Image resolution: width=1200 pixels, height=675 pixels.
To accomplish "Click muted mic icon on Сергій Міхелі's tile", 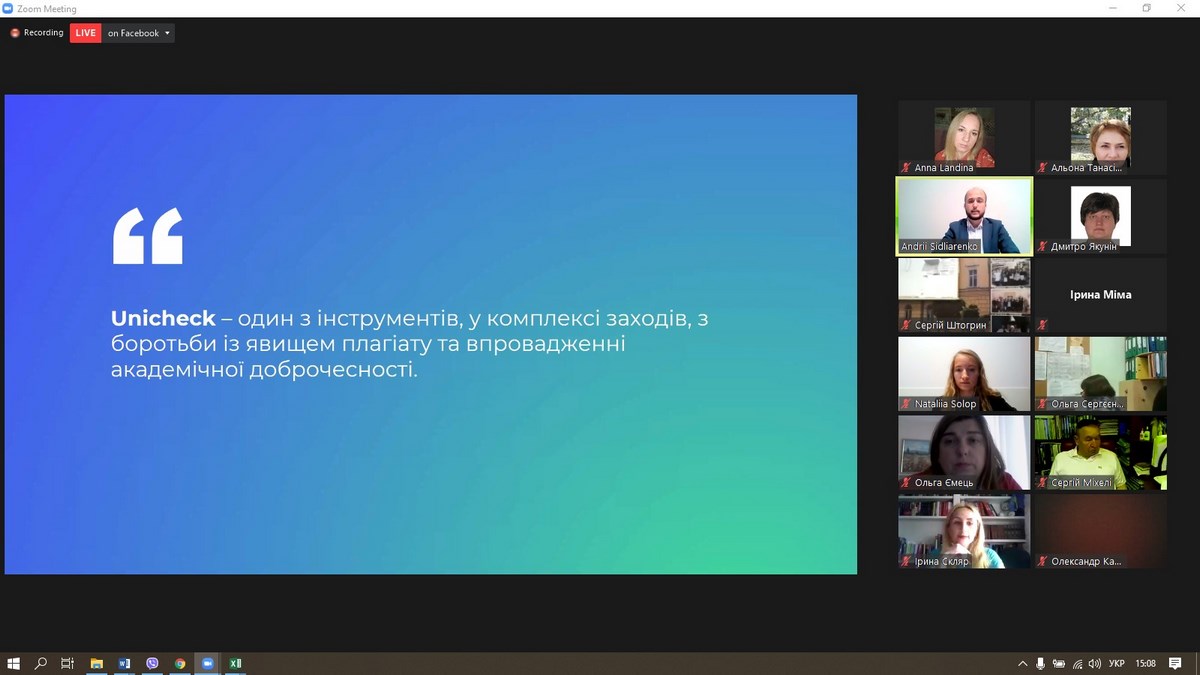I will tap(1042, 483).
